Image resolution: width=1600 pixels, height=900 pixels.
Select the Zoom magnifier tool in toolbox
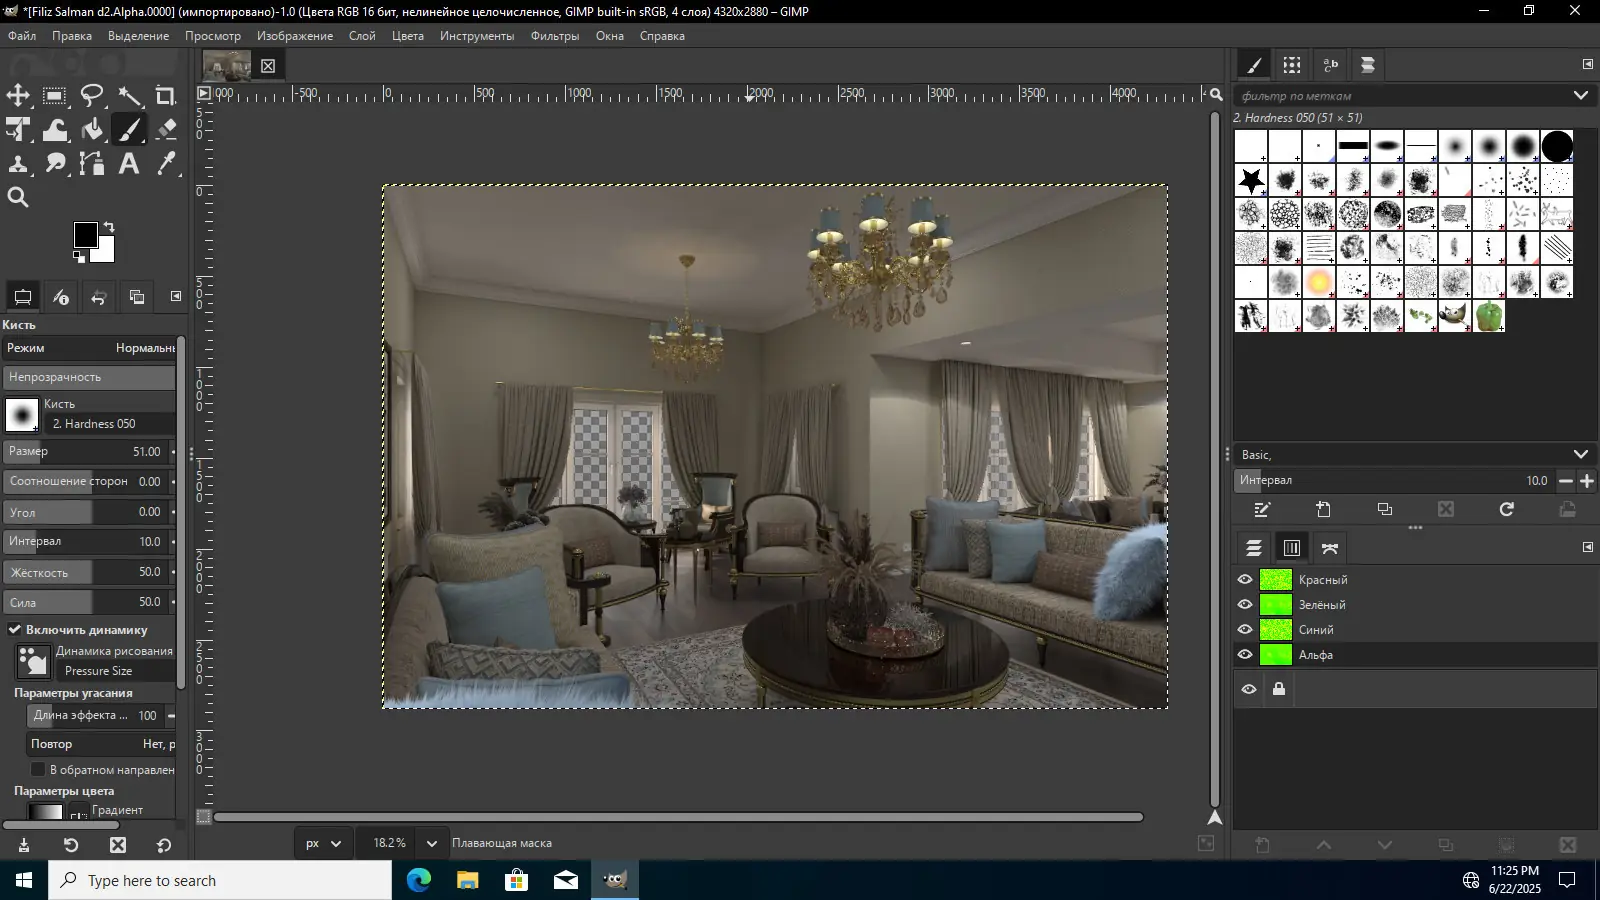[x=18, y=198]
